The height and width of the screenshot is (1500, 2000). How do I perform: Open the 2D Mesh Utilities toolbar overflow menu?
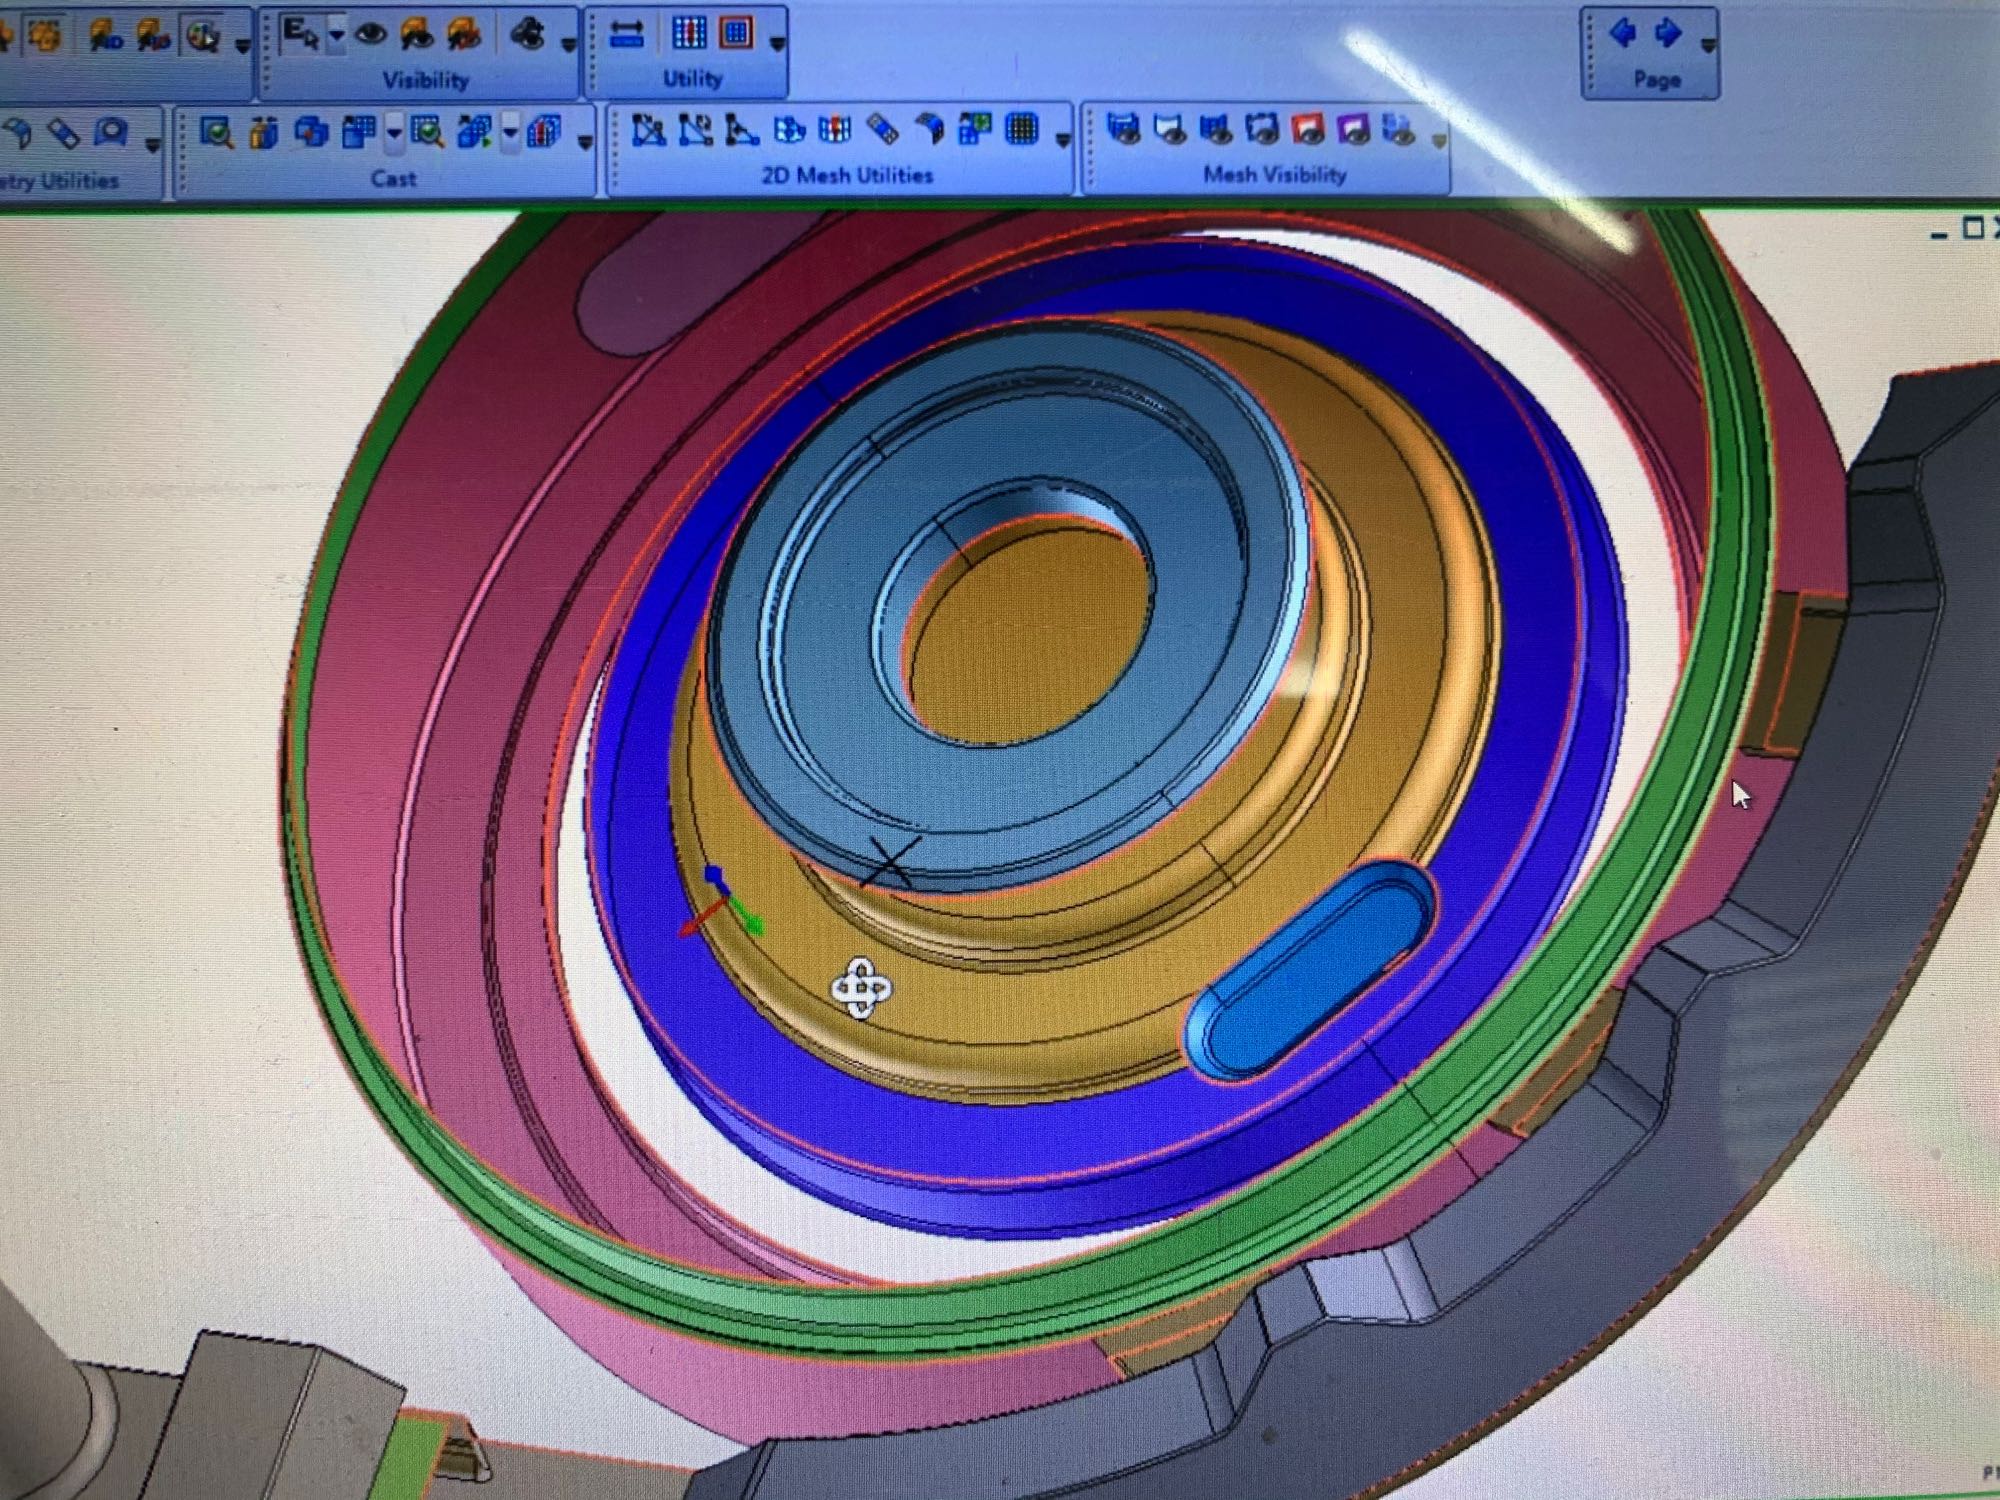point(1062,140)
